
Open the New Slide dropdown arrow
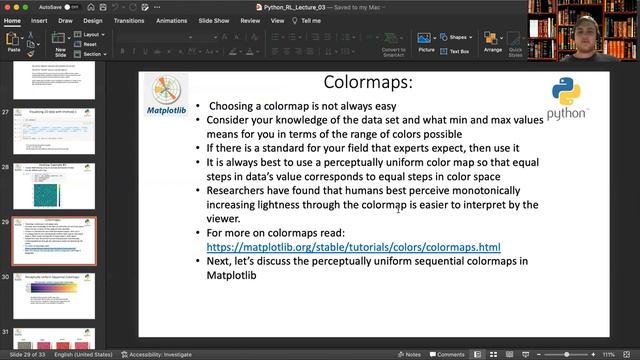pos(69,38)
